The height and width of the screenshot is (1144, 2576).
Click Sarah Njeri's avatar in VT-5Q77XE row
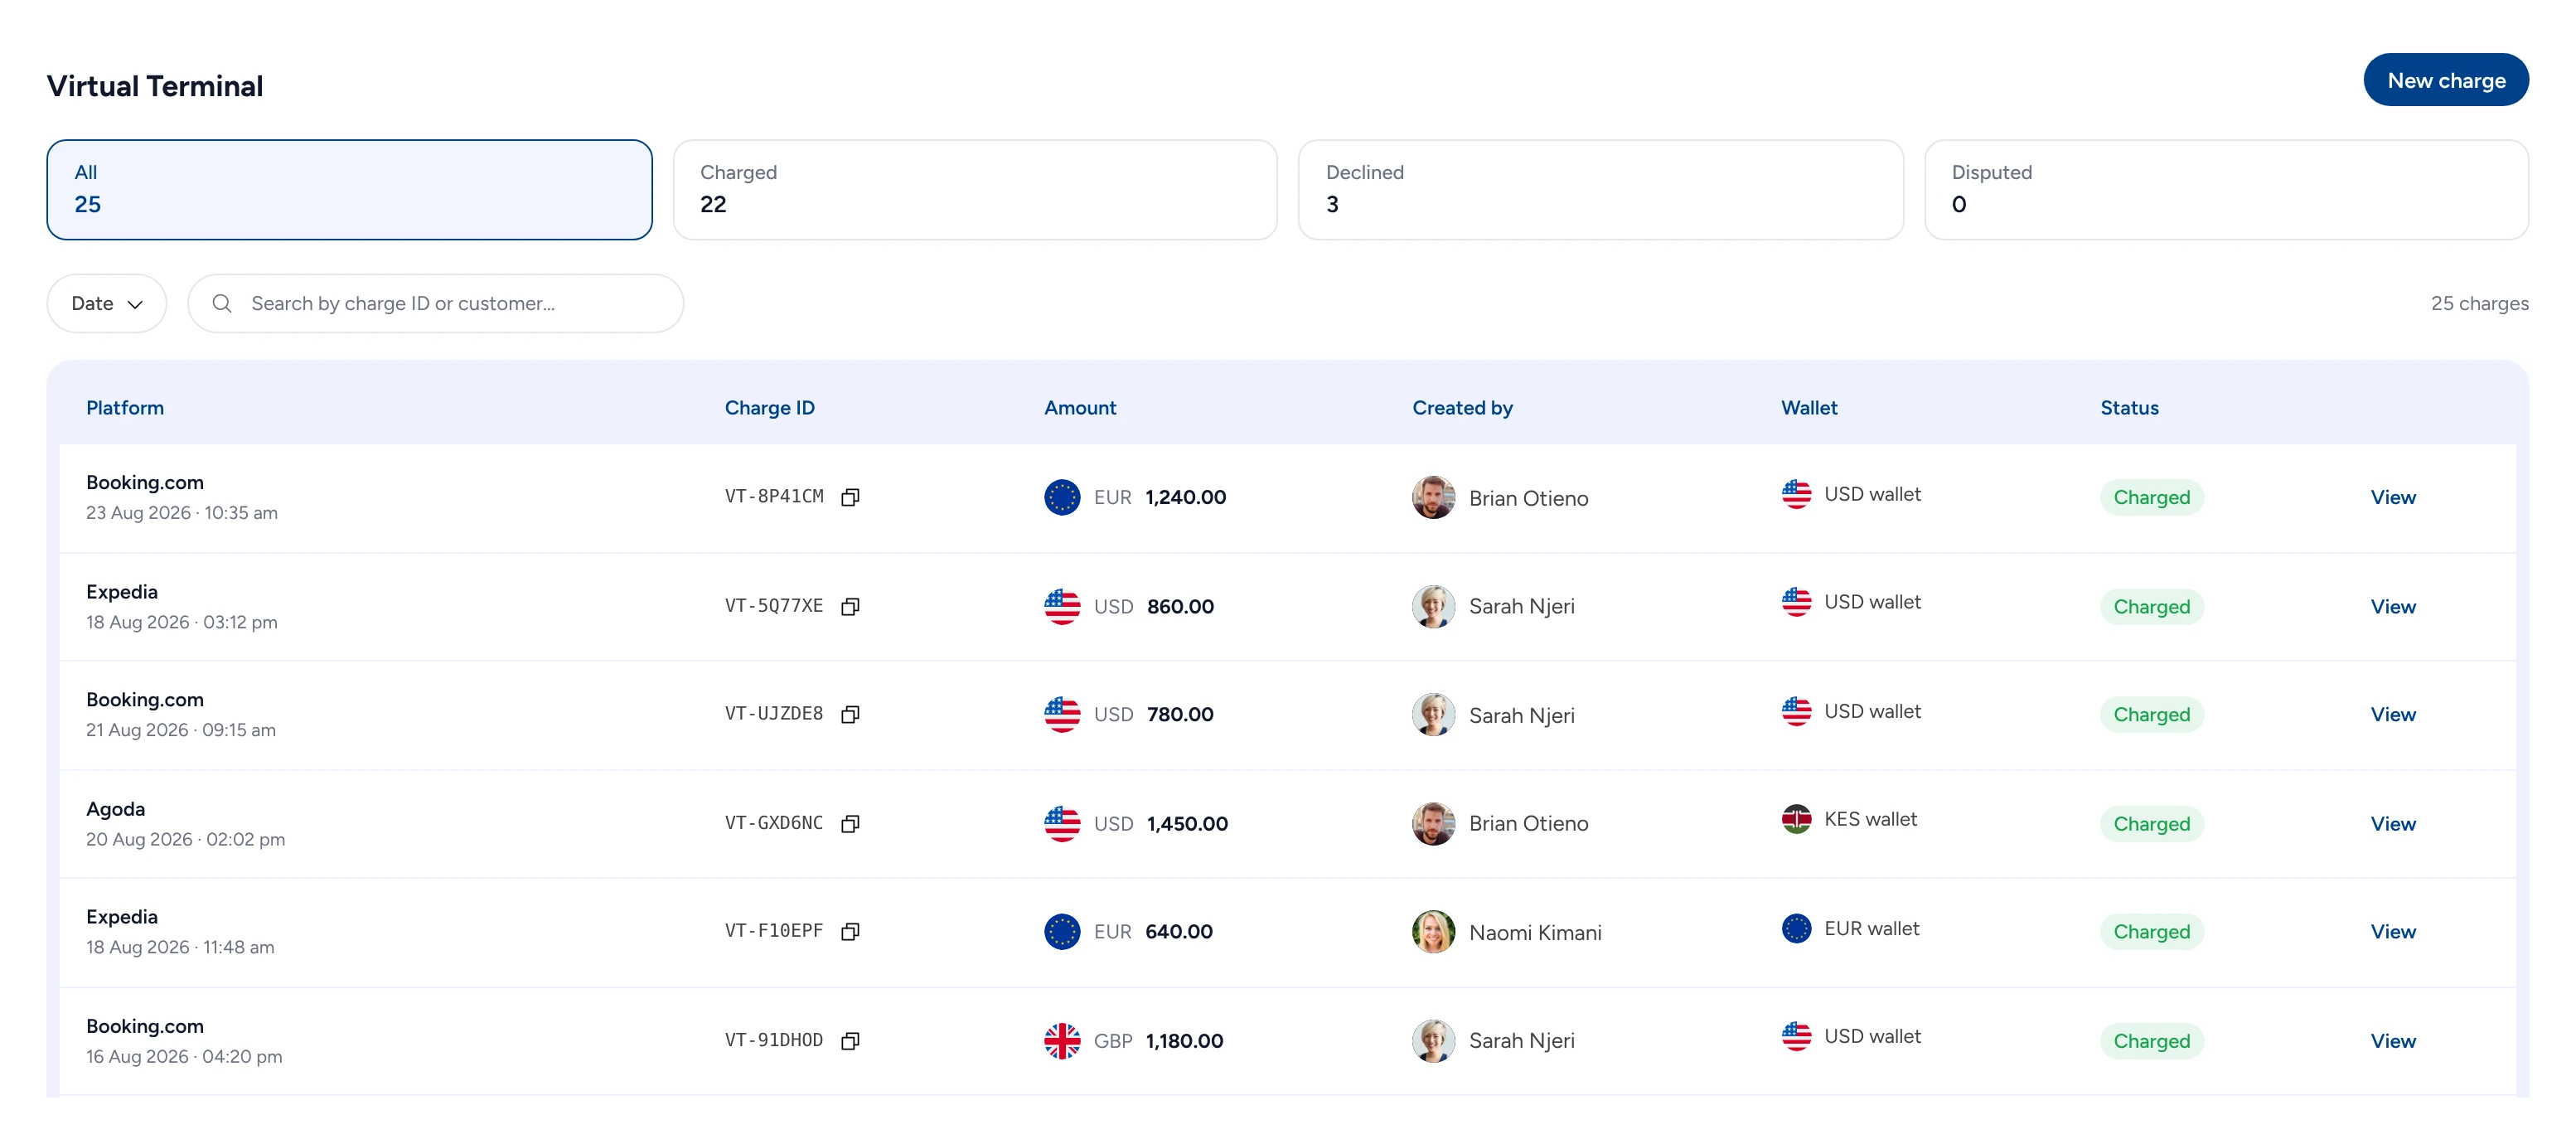point(1433,606)
